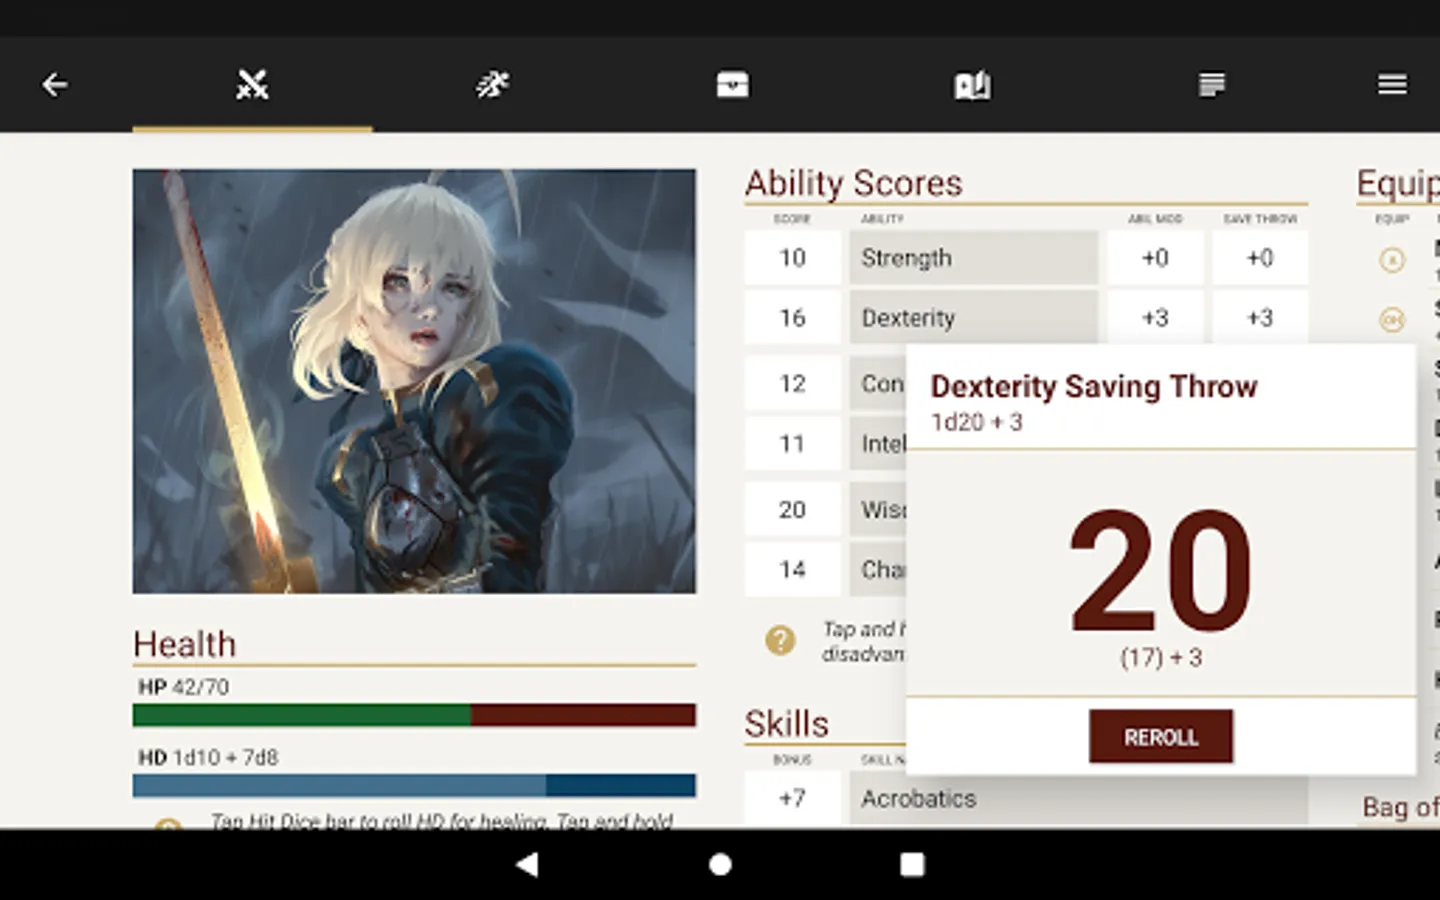The width and height of the screenshot is (1440, 900).
Task: Tap the Dexterity ability modifier +3
Action: [1155, 318]
